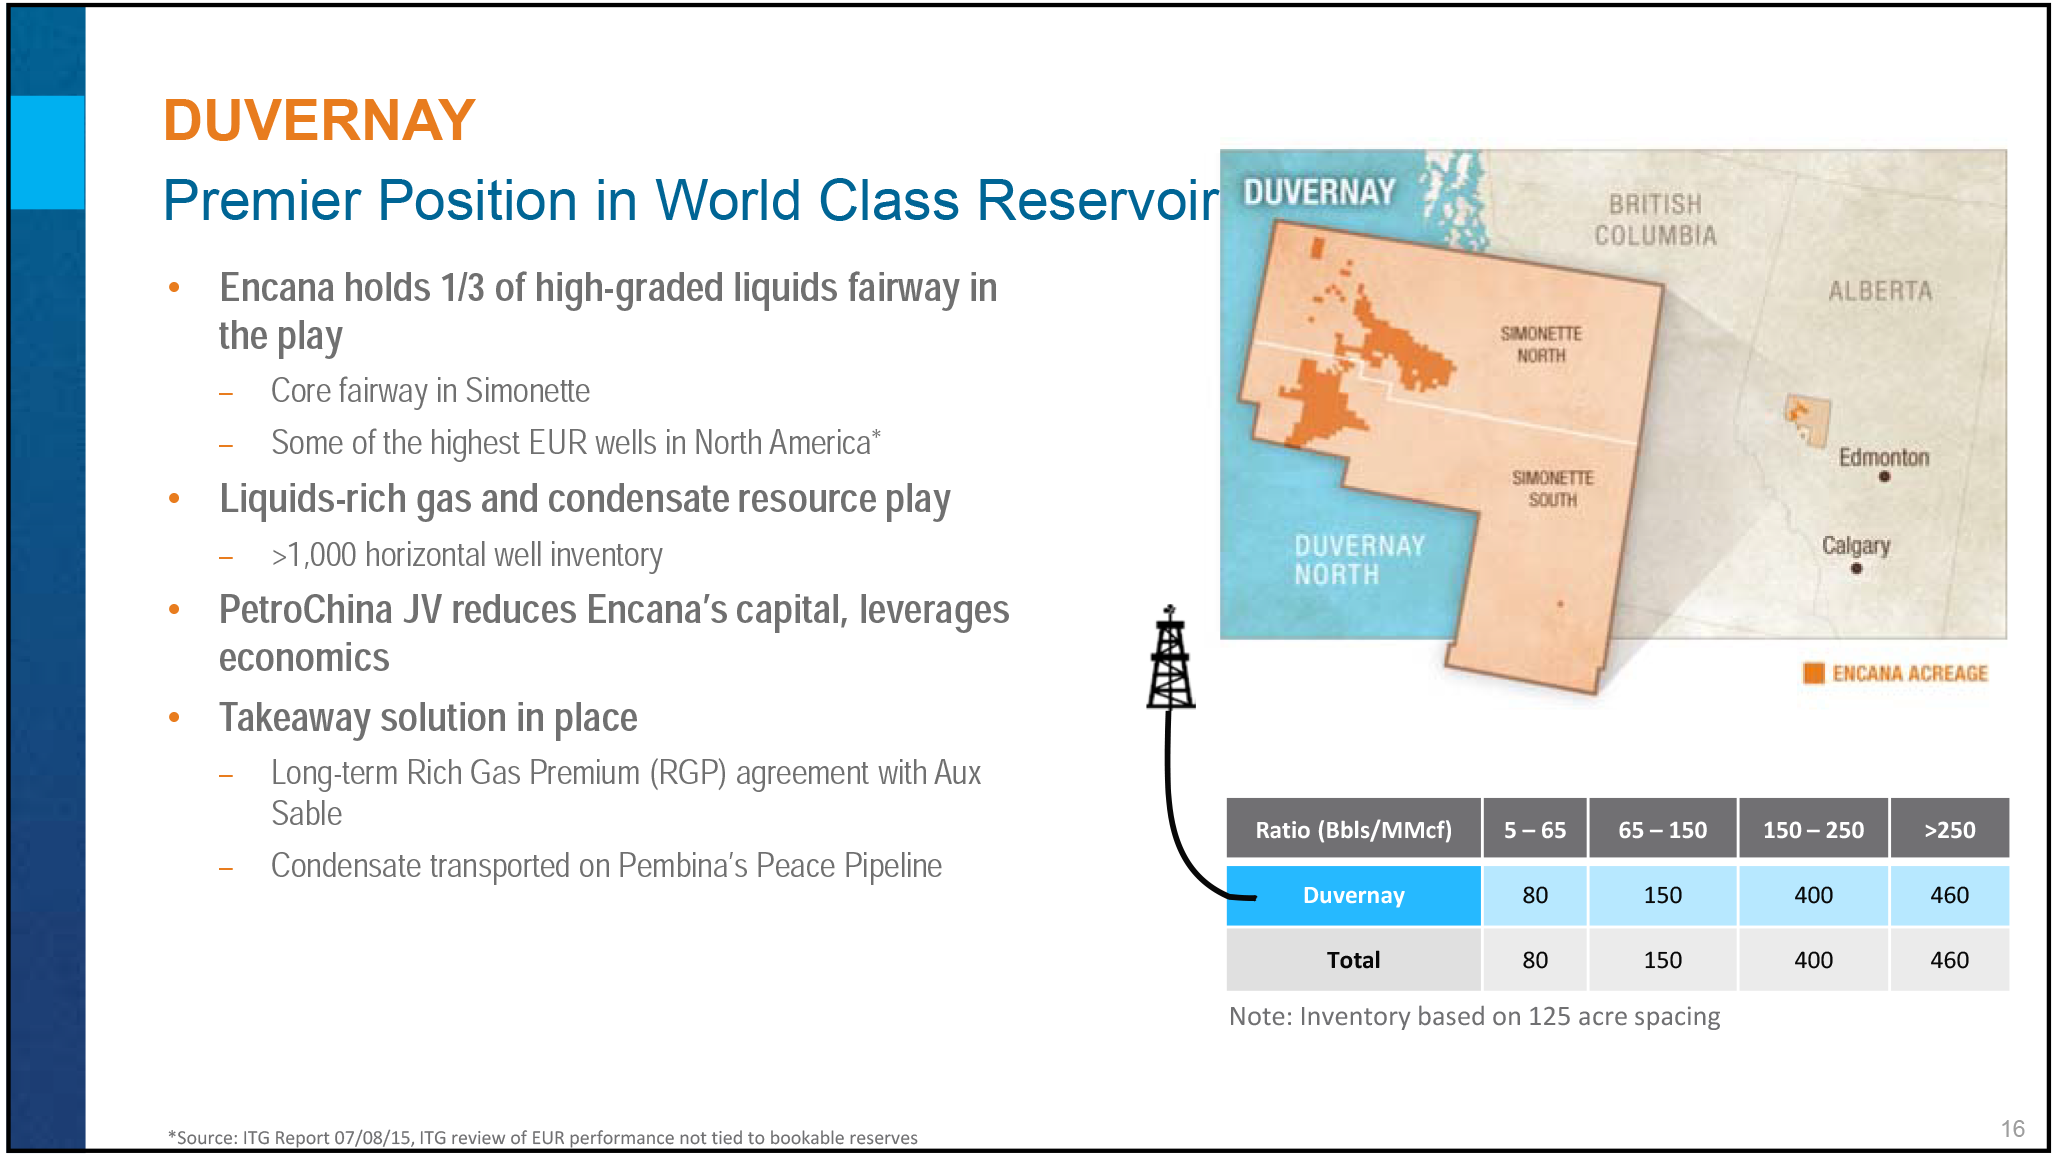The height and width of the screenshot is (1165, 2060).
Task: Click 'Some of the highest EUR wells' line
Action: [x=576, y=442]
